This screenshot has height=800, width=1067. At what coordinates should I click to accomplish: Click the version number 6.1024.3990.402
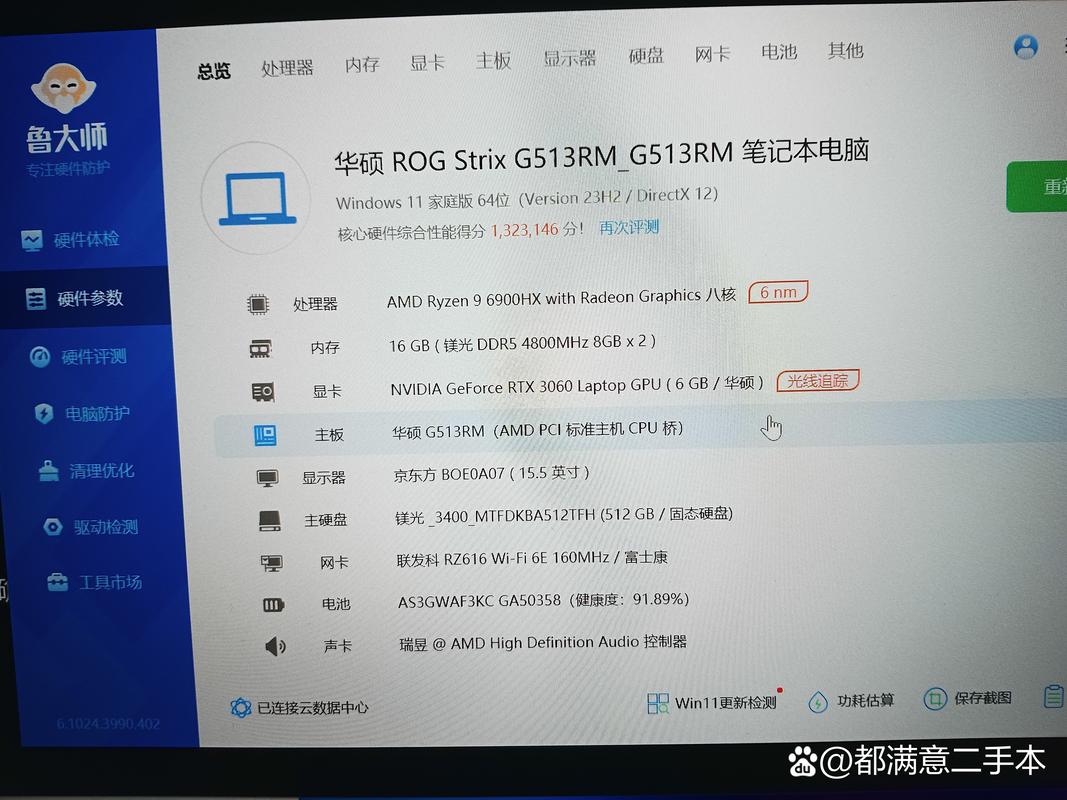pos(109,723)
